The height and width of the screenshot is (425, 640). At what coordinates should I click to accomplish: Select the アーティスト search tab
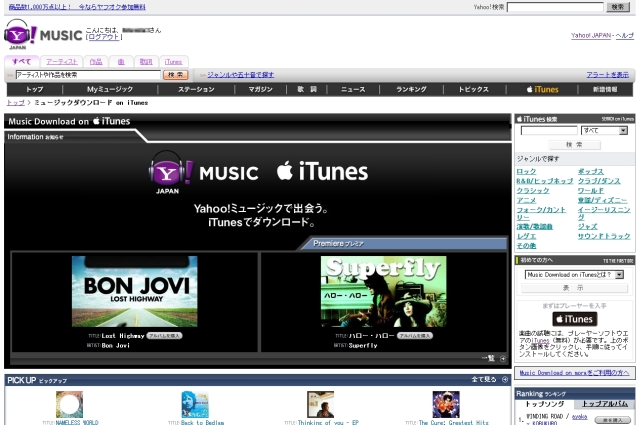point(62,62)
